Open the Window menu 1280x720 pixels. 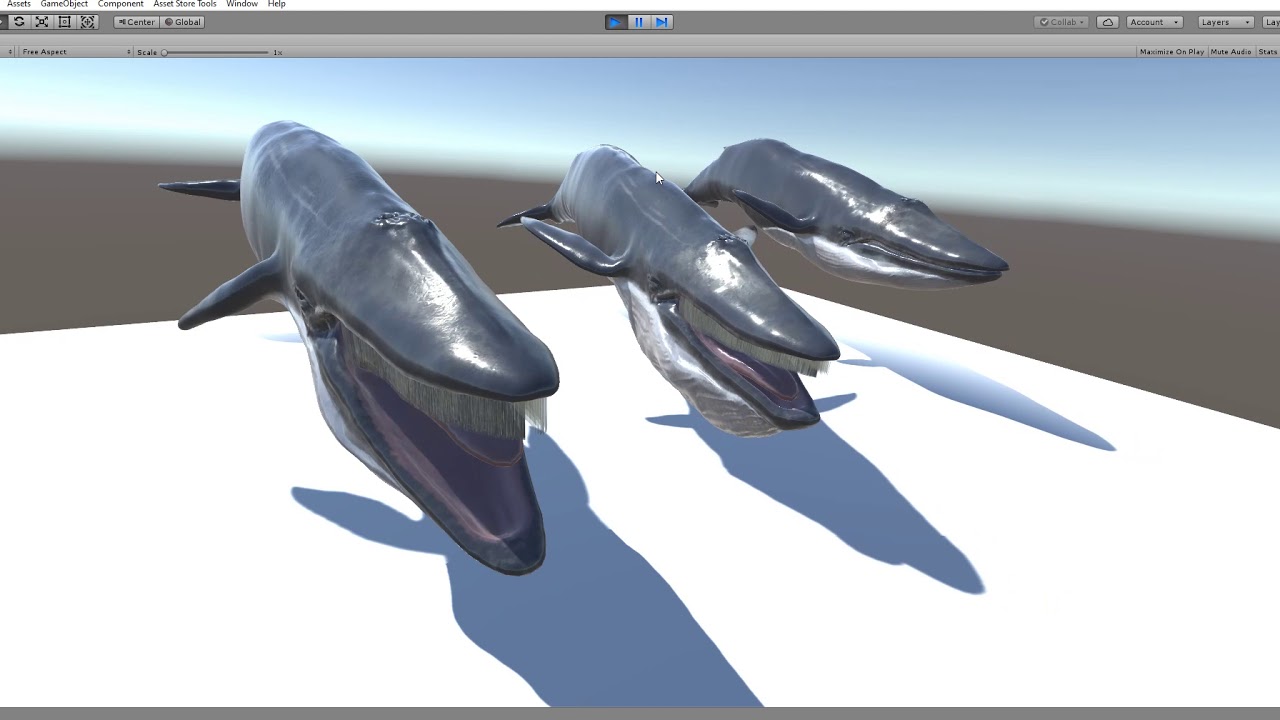click(242, 4)
